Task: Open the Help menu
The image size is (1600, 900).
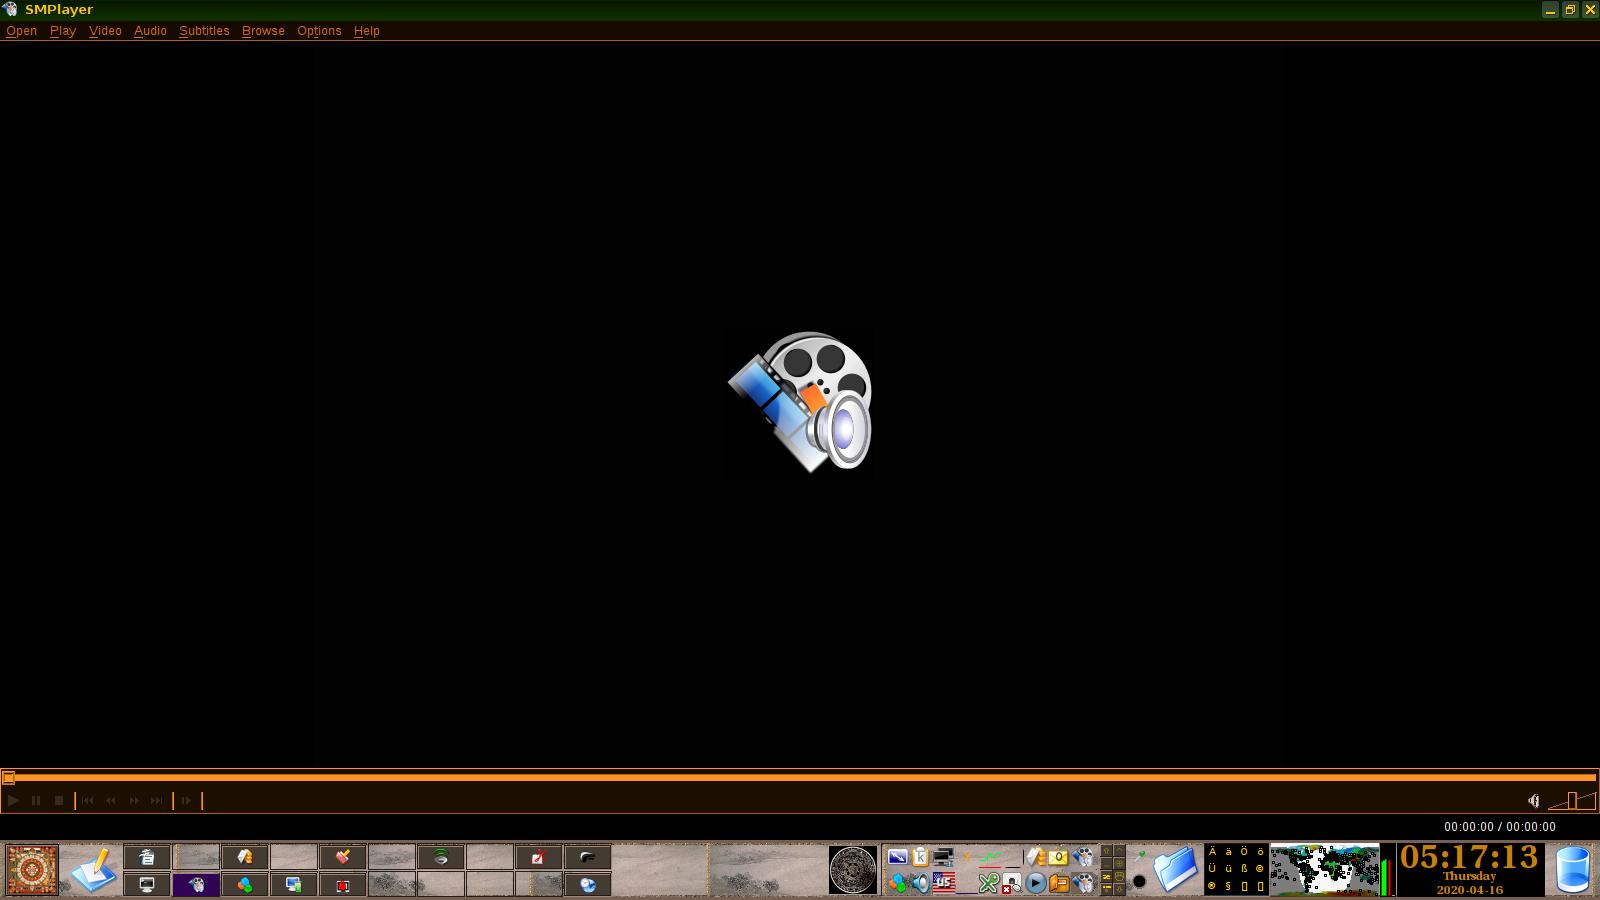Action: [367, 31]
